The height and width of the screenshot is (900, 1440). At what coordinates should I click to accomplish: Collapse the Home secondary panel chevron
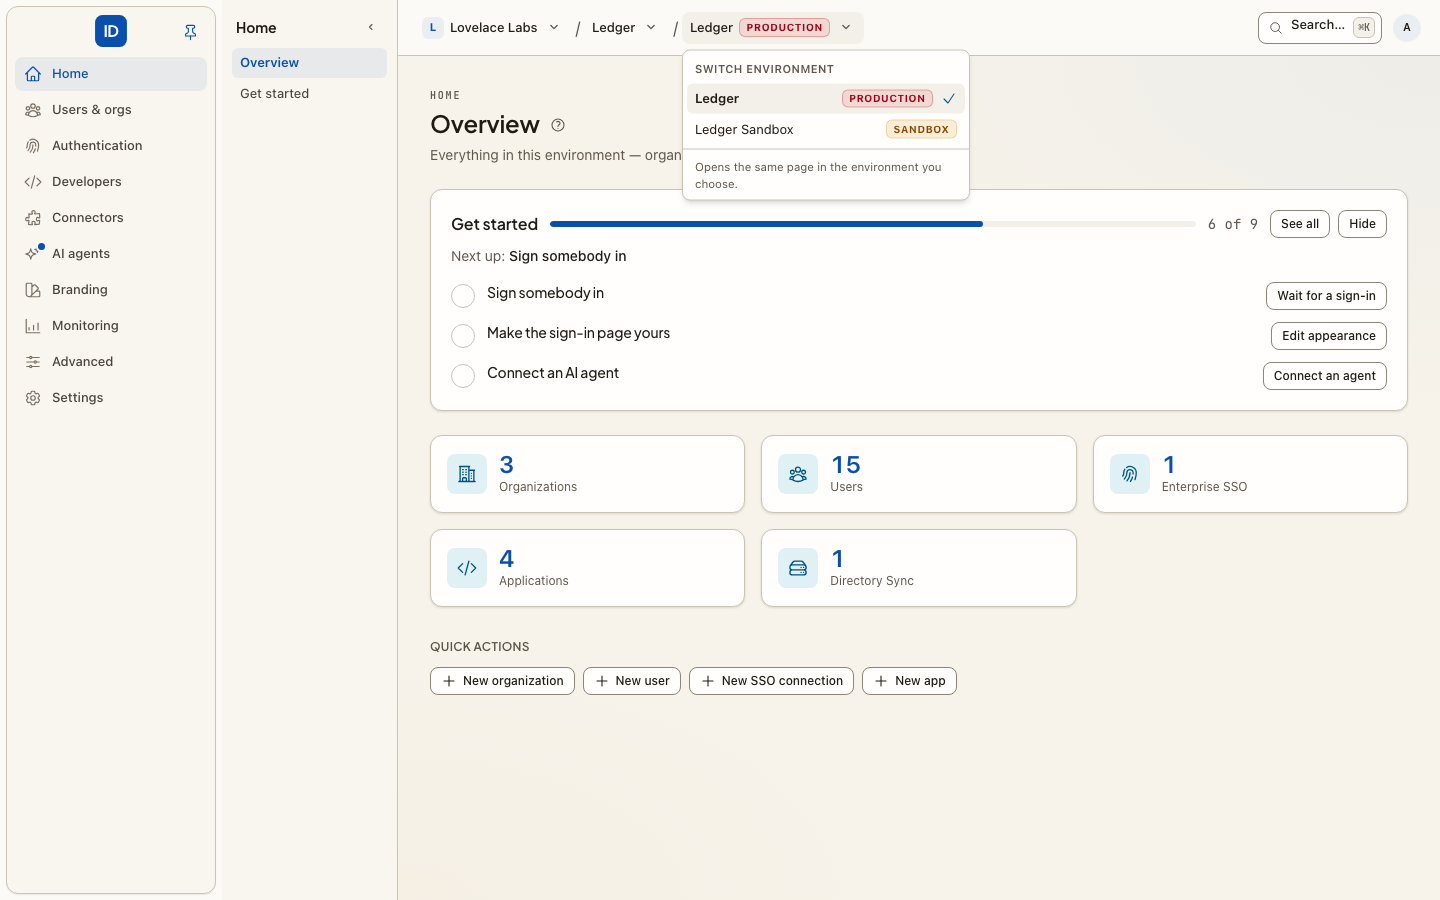pyautogui.click(x=371, y=28)
